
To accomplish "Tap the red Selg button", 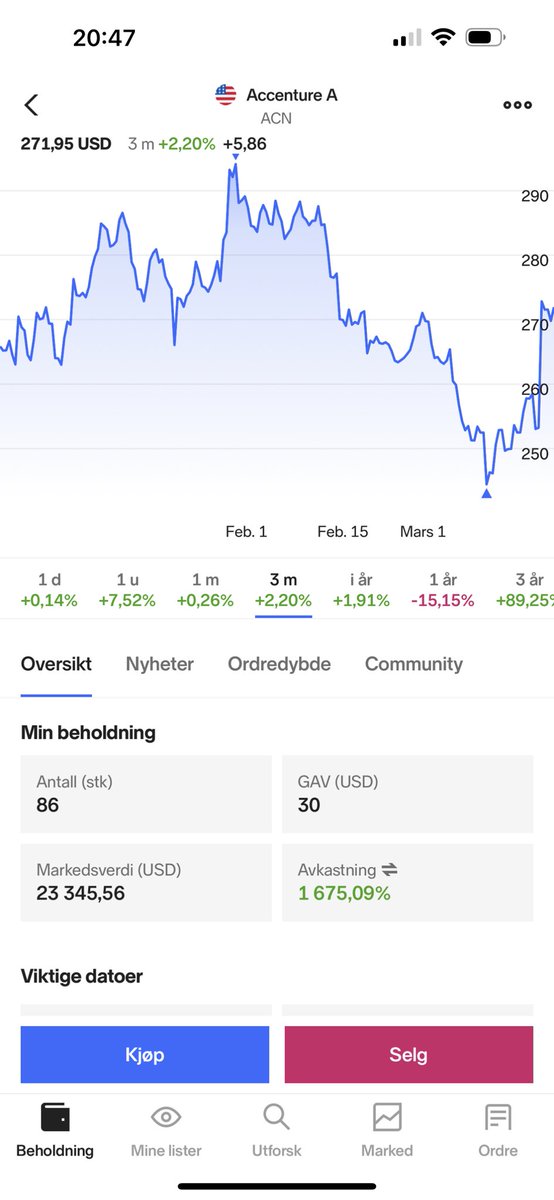I will (x=409, y=1054).
